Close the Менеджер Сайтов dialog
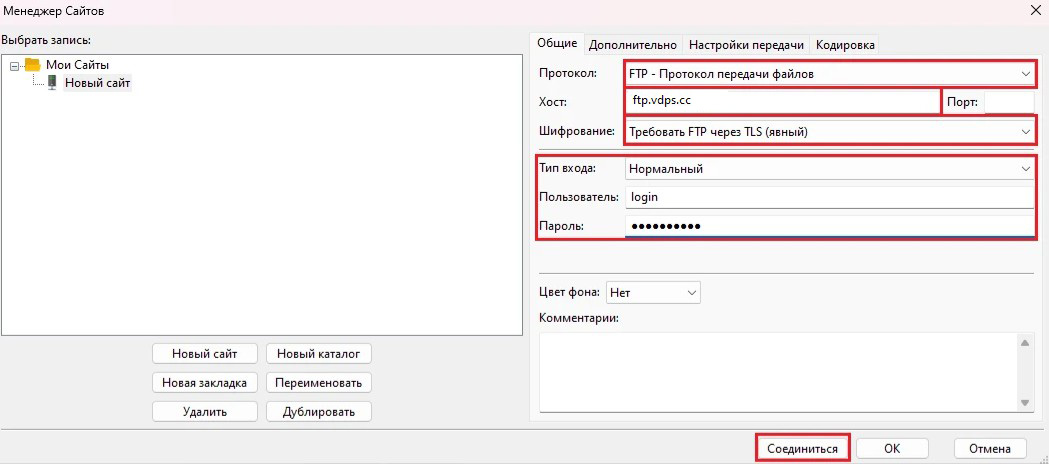The image size is (1049, 464). tap(1033, 11)
